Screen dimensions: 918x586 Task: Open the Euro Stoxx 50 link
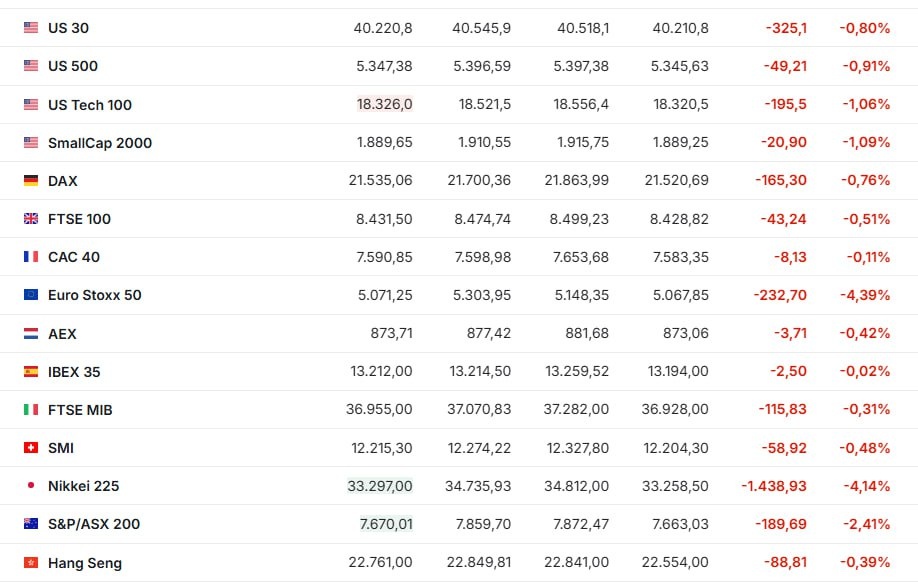click(x=95, y=295)
